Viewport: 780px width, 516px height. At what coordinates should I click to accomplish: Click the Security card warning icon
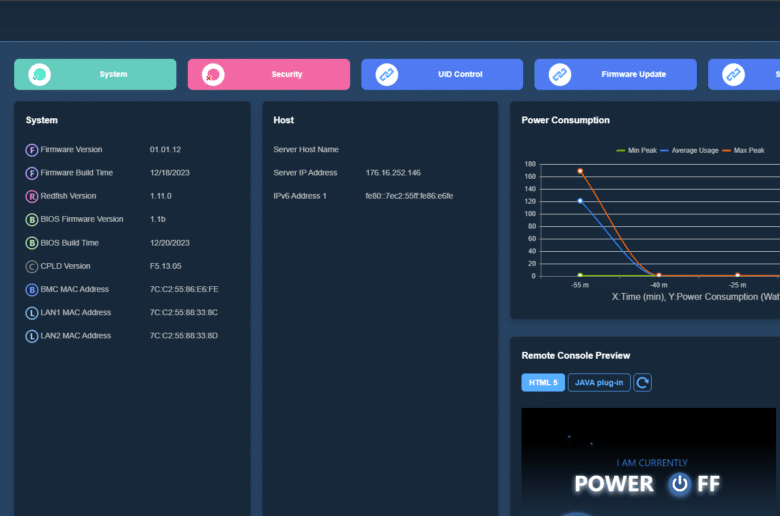213,75
